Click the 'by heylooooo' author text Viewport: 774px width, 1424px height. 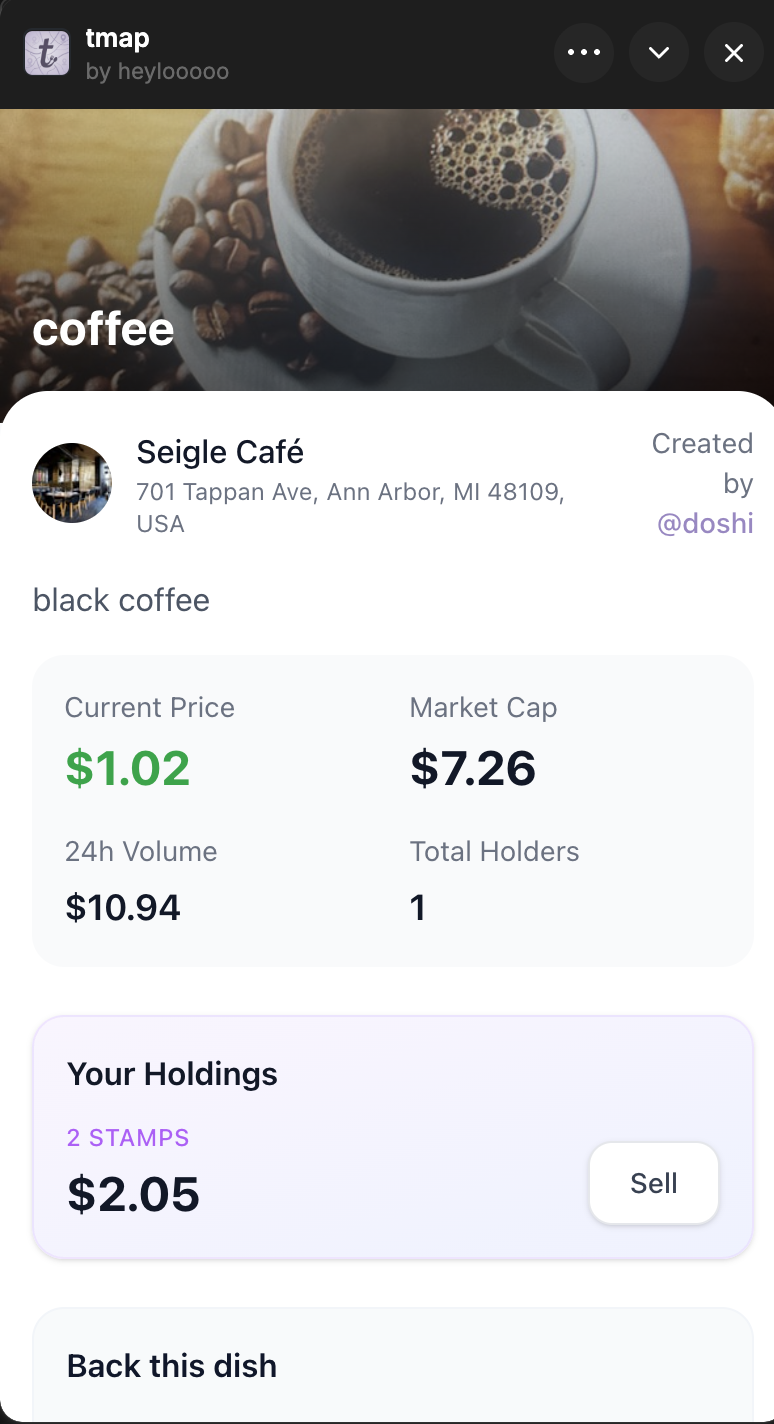[x=157, y=72]
